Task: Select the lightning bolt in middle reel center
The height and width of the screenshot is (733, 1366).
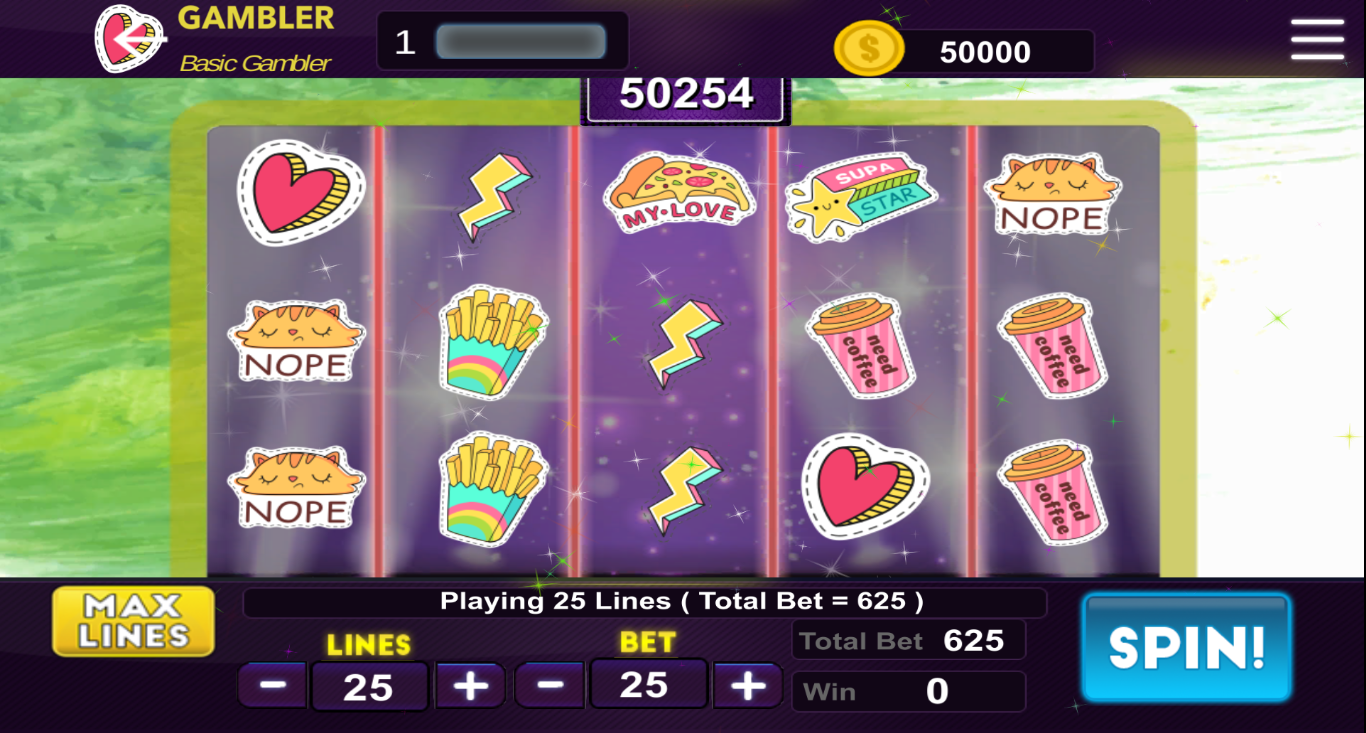Action: point(684,343)
